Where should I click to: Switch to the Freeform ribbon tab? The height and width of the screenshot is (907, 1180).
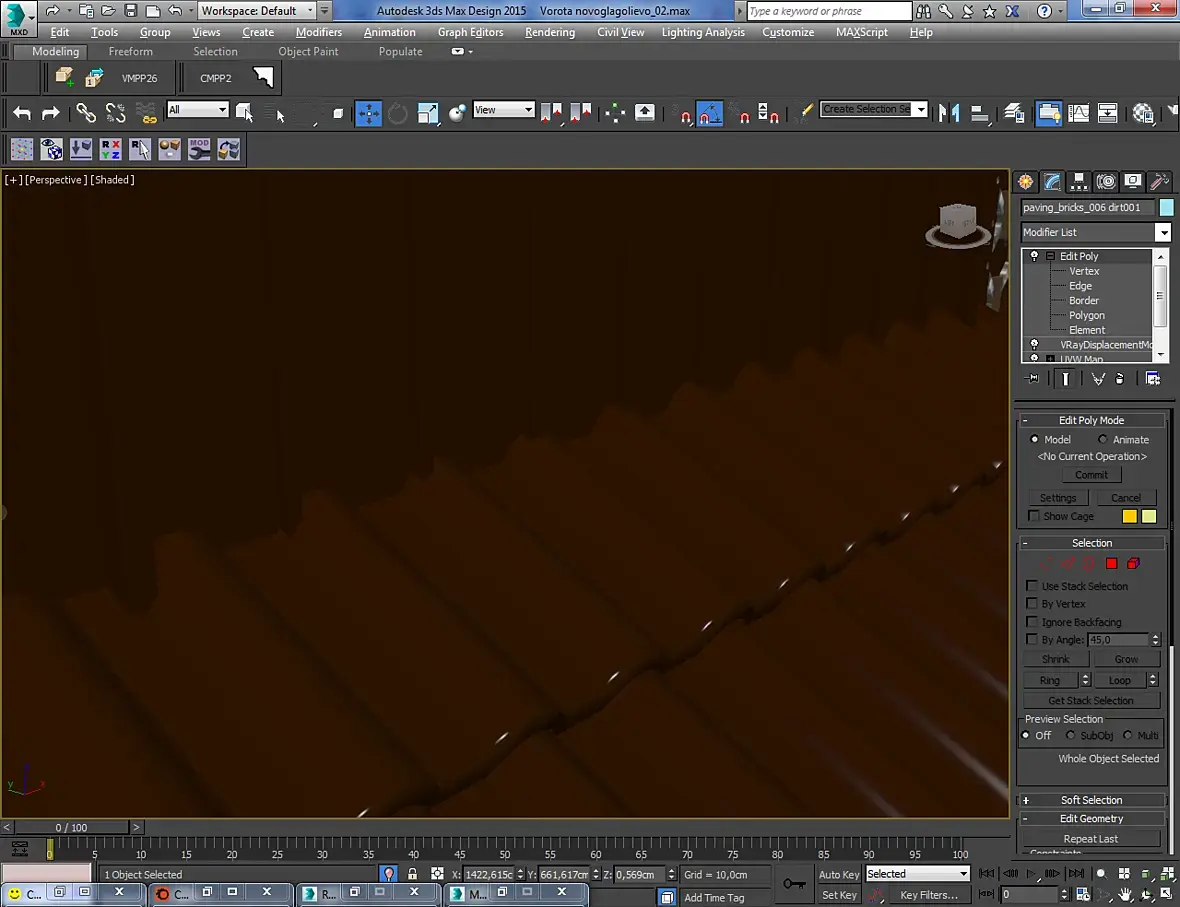[x=131, y=52]
